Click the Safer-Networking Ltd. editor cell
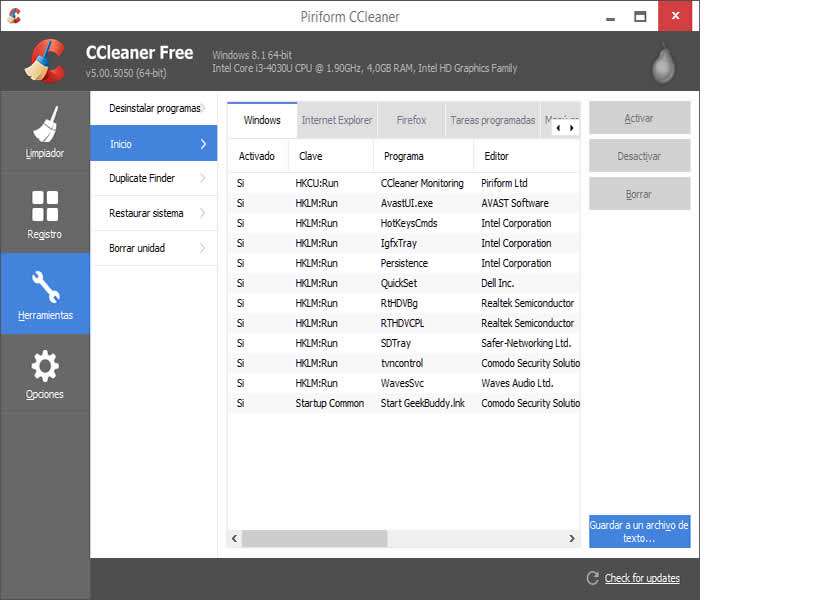The width and height of the screenshot is (822, 600). [x=526, y=343]
